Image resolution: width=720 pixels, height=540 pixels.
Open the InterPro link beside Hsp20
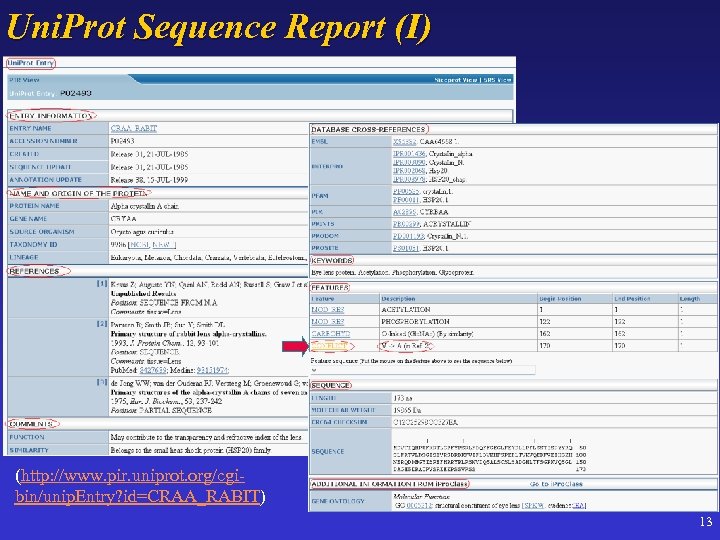click(x=409, y=171)
